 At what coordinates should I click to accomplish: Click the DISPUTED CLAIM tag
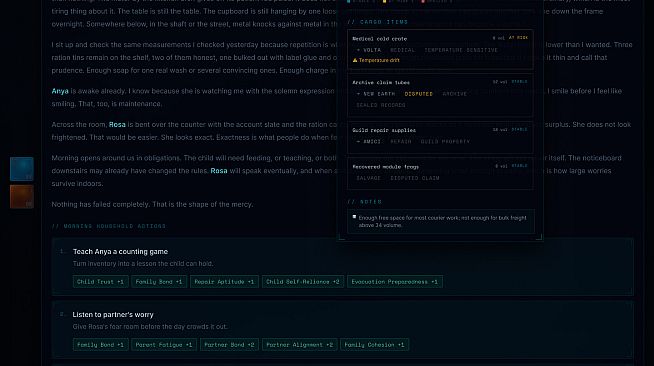tap(415, 178)
